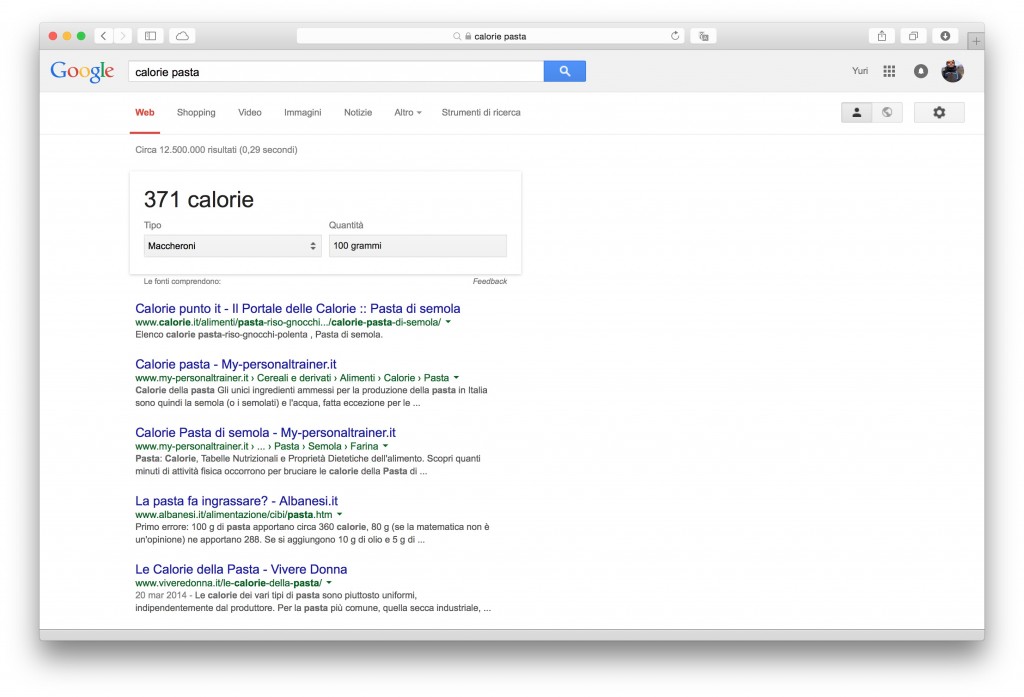This screenshot has height=697, width=1024.
Task: Switch to public results with globe toggle
Action: click(x=886, y=112)
